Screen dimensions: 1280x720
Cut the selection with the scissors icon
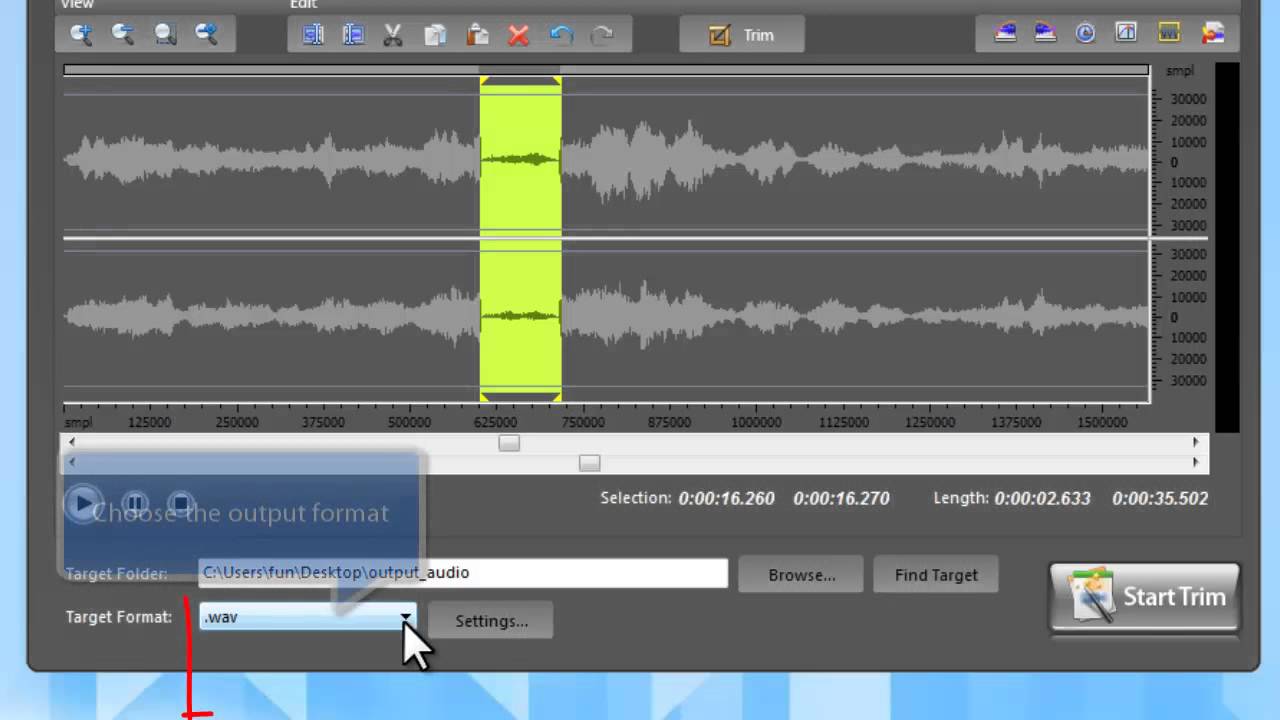click(393, 35)
